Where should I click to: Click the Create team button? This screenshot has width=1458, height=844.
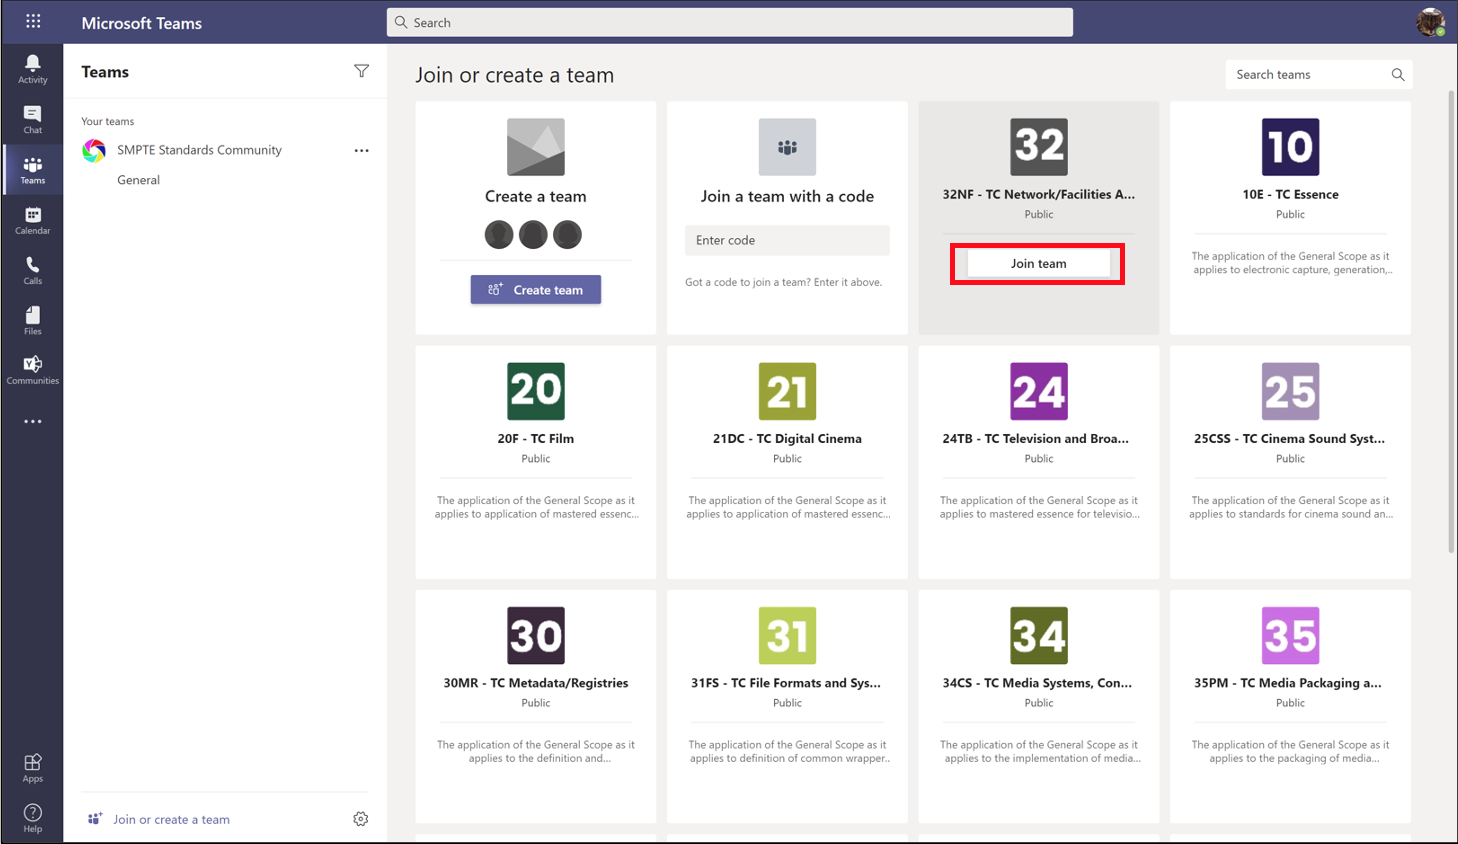pyautogui.click(x=535, y=289)
